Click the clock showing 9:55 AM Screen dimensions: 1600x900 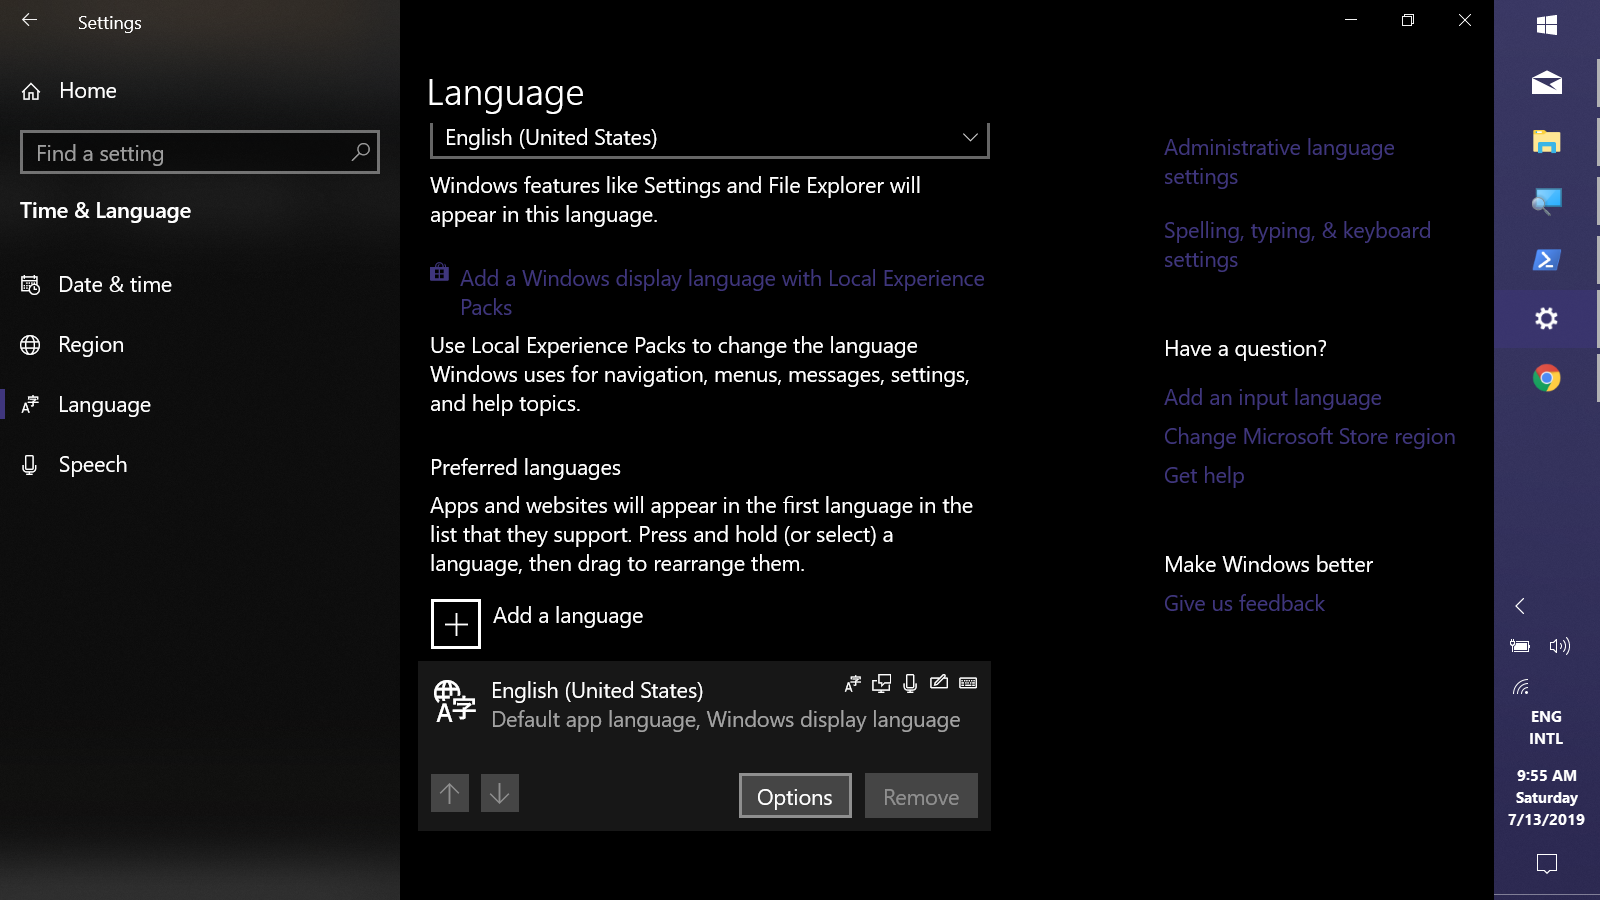(x=1546, y=798)
